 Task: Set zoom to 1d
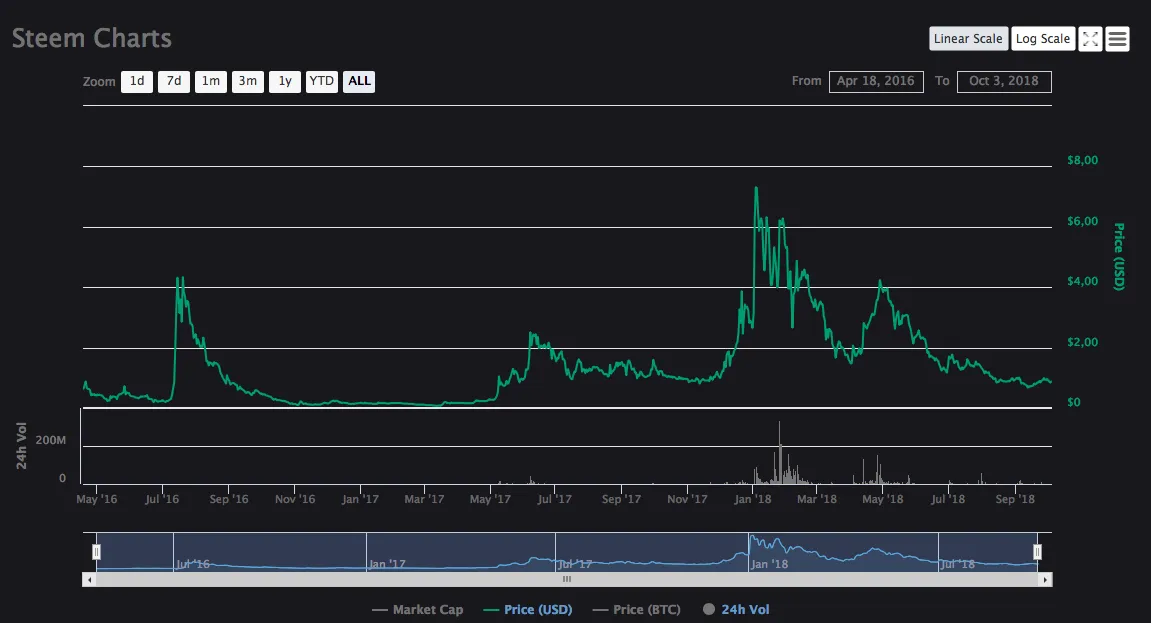pos(137,81)
